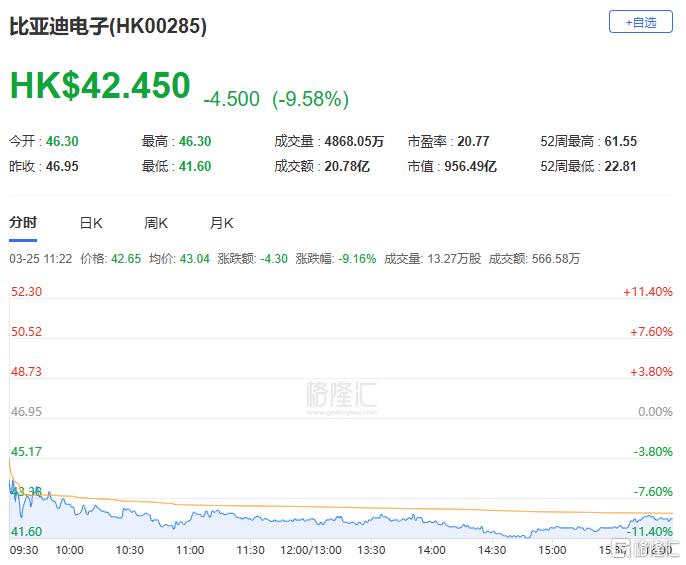Select the 分时 intraday chart tab
The image size is (686, 565).
23,222
